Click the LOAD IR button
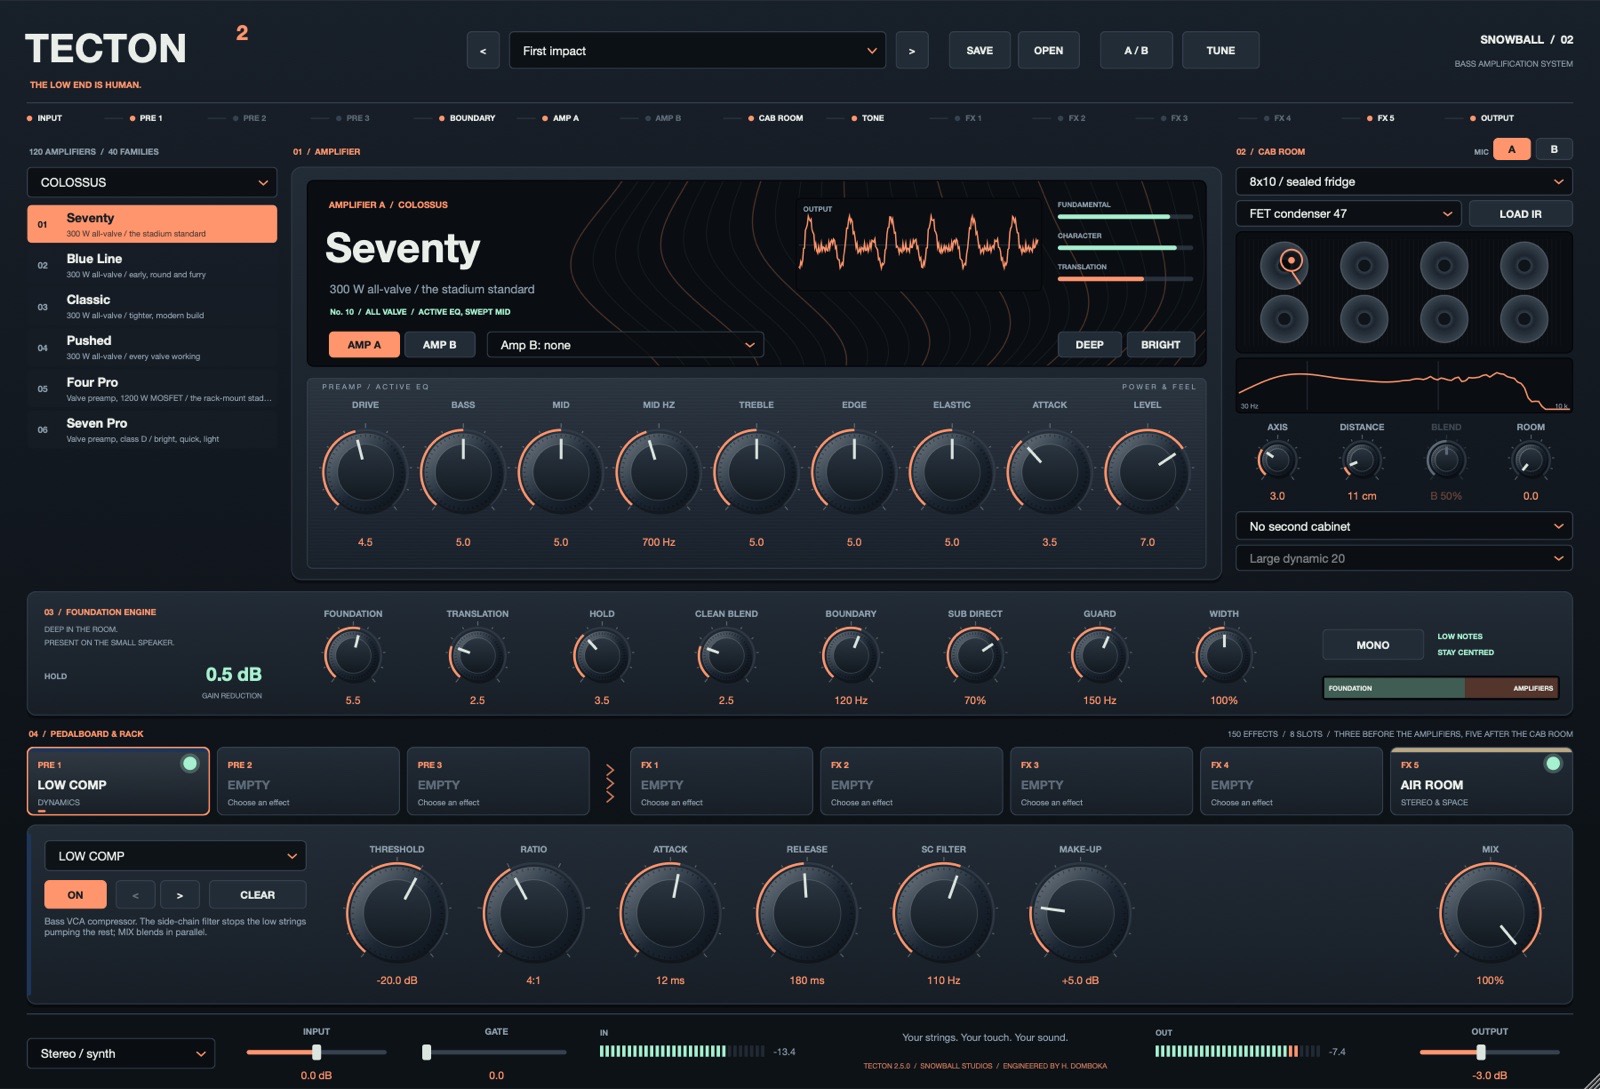 point(1520,214)
